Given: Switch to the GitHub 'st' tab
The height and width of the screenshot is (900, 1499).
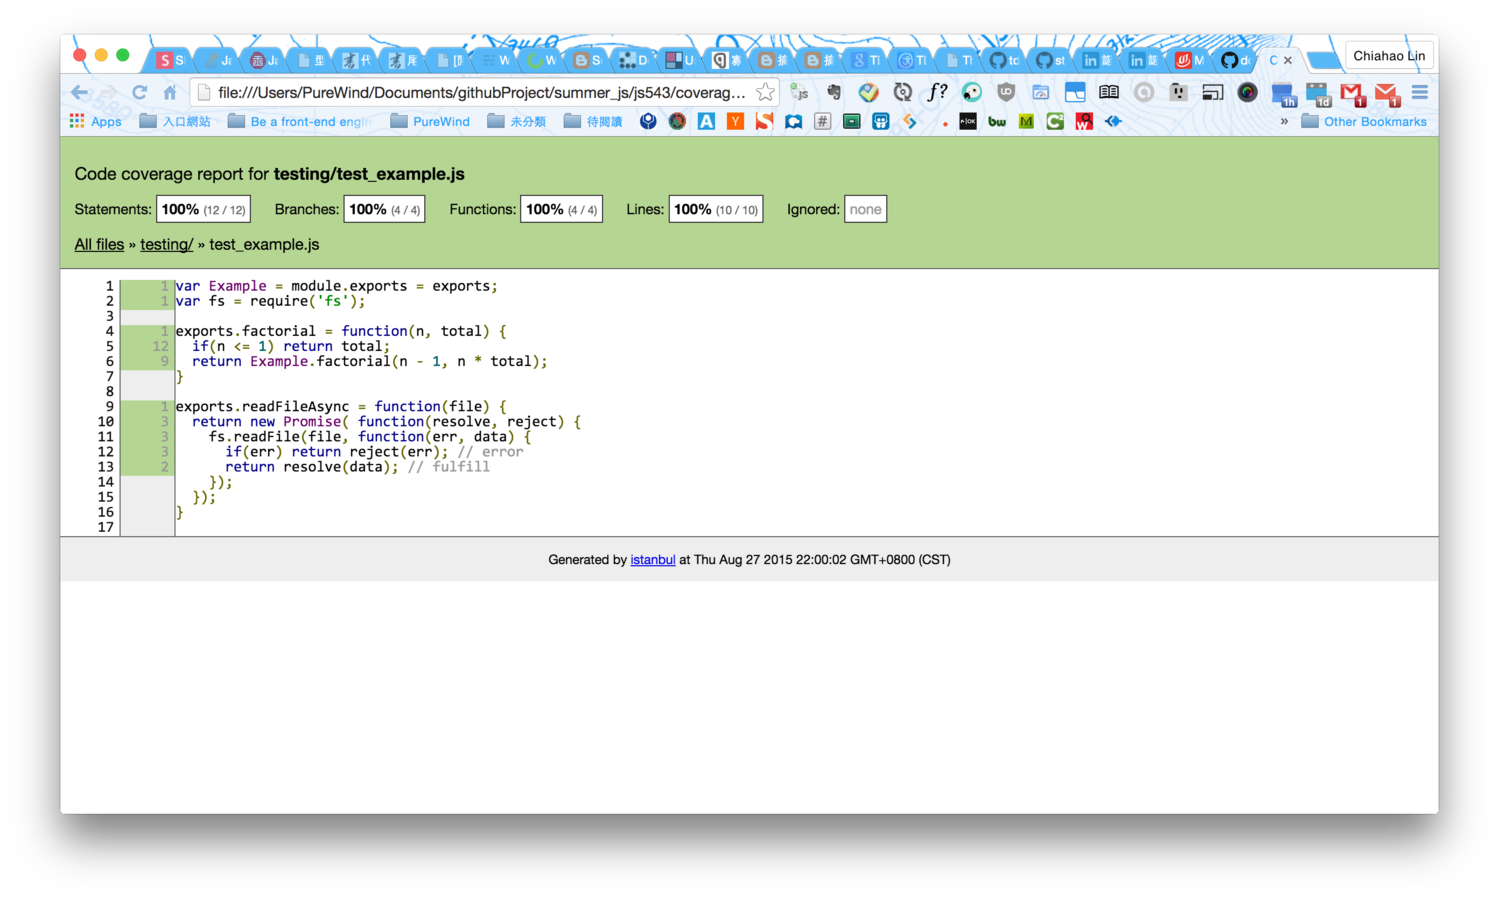Looking at the screenshot, I should (x=1050, y=60).
